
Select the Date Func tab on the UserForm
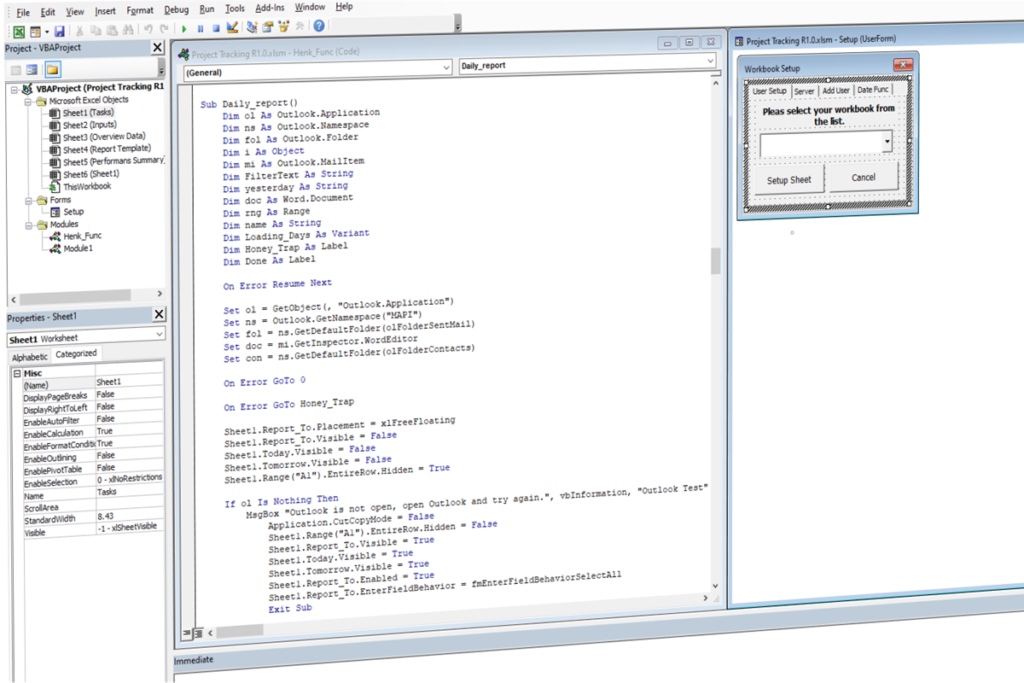pyautogui.click(x=874, y=89)
